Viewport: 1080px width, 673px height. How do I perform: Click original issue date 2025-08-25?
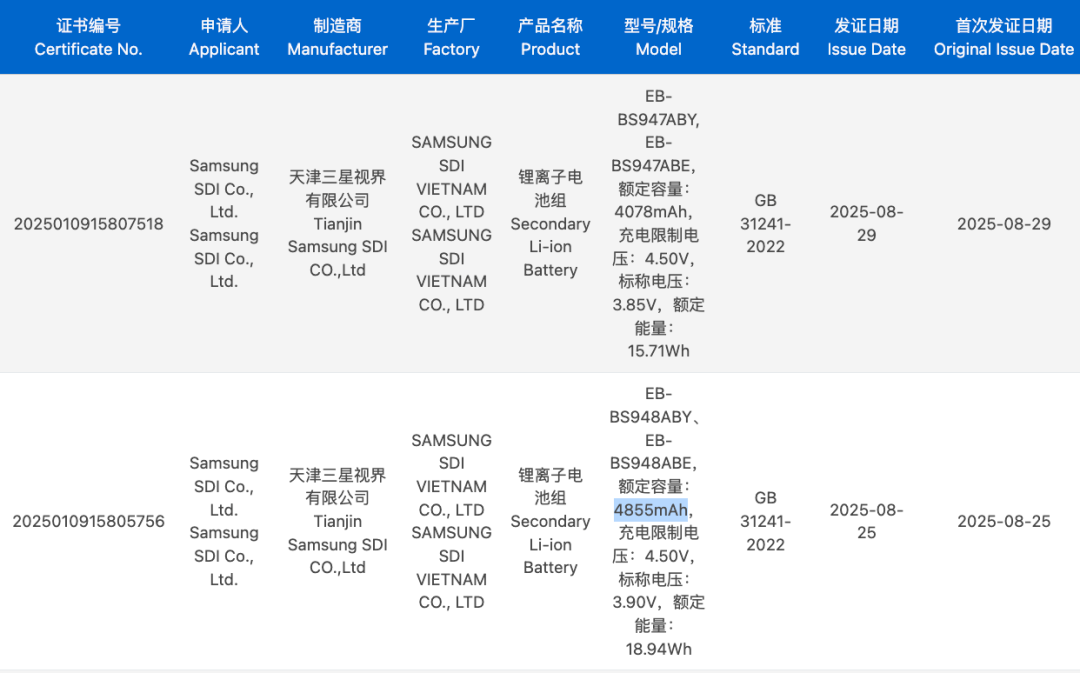point(1004,521)
